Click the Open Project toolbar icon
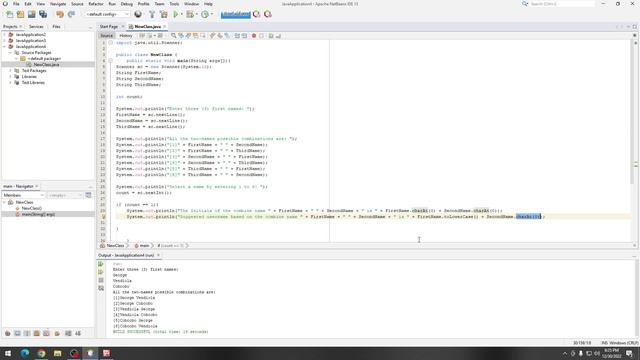Image resolution: width=640 pixels, height=360 pixels. pyautogui.click(x=31, y=14)
